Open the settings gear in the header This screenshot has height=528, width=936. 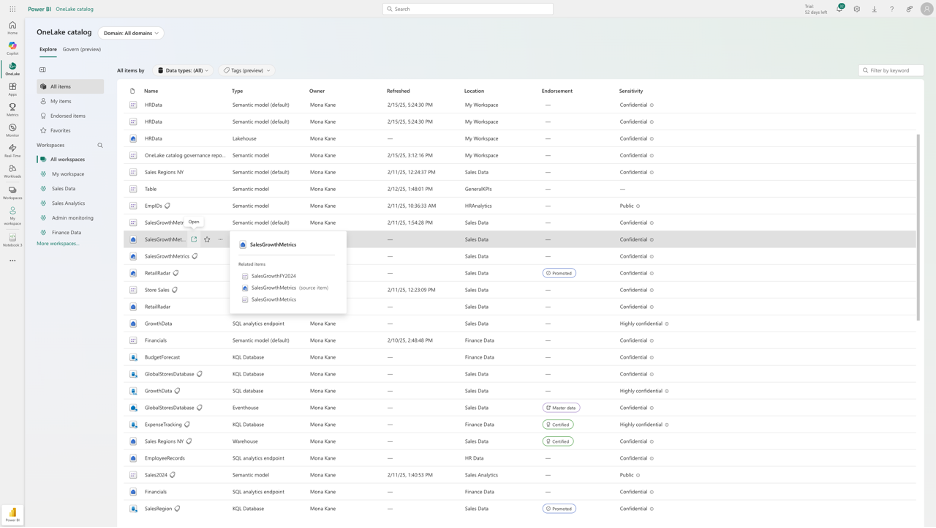(857, 9)
